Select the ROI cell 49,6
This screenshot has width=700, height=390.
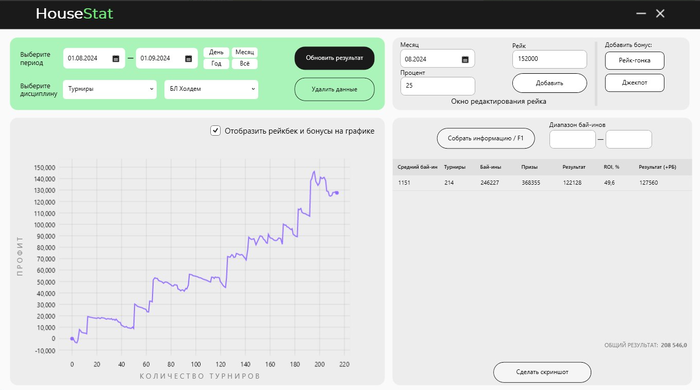[609, 183]
